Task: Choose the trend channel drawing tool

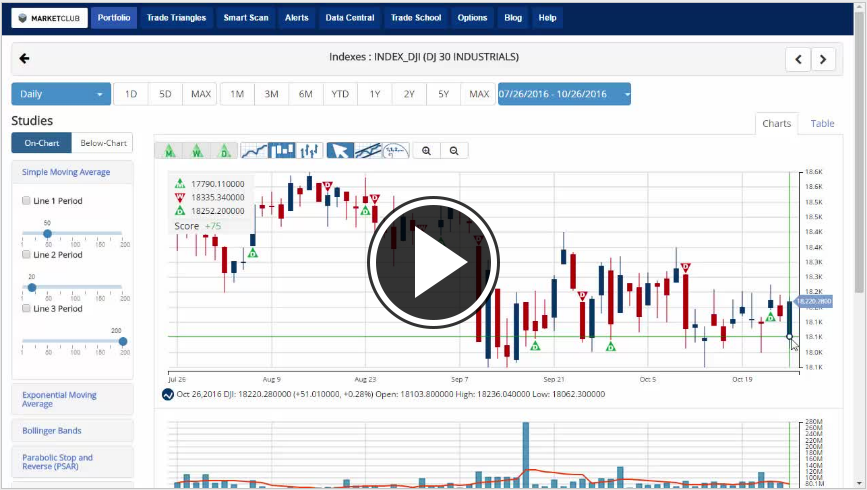Action: 369,151
